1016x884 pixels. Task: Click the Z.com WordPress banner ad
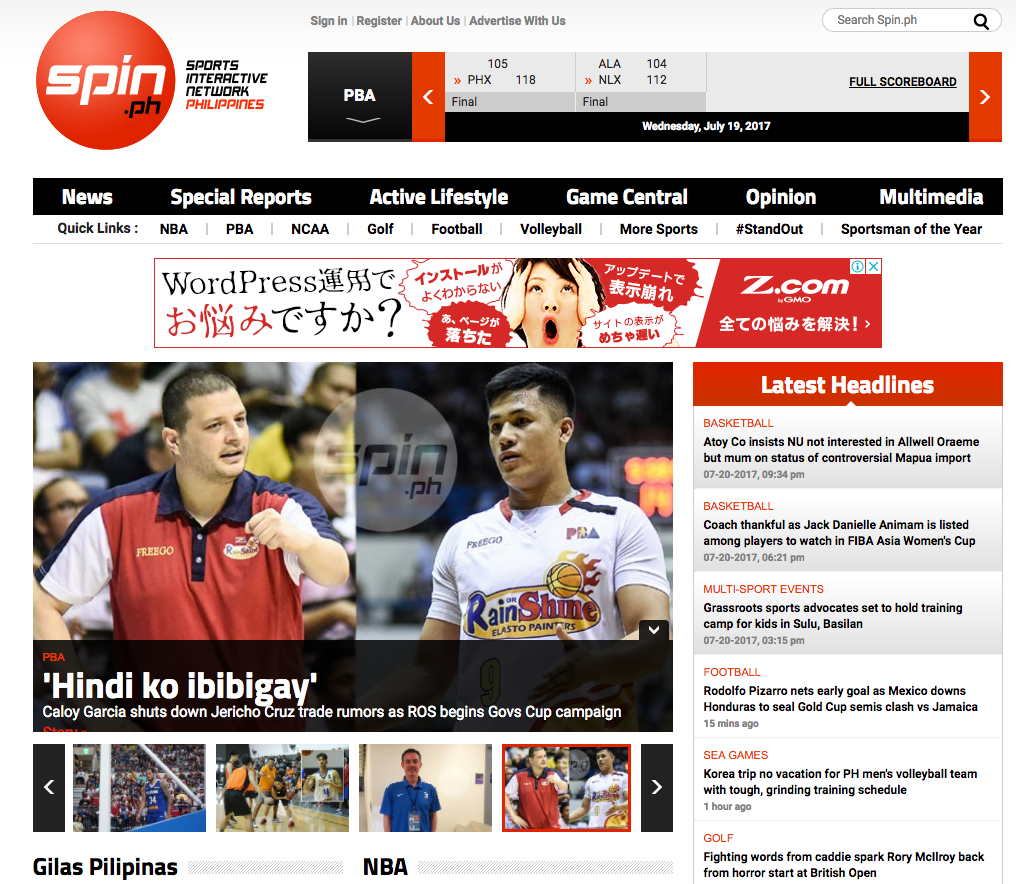518,303
